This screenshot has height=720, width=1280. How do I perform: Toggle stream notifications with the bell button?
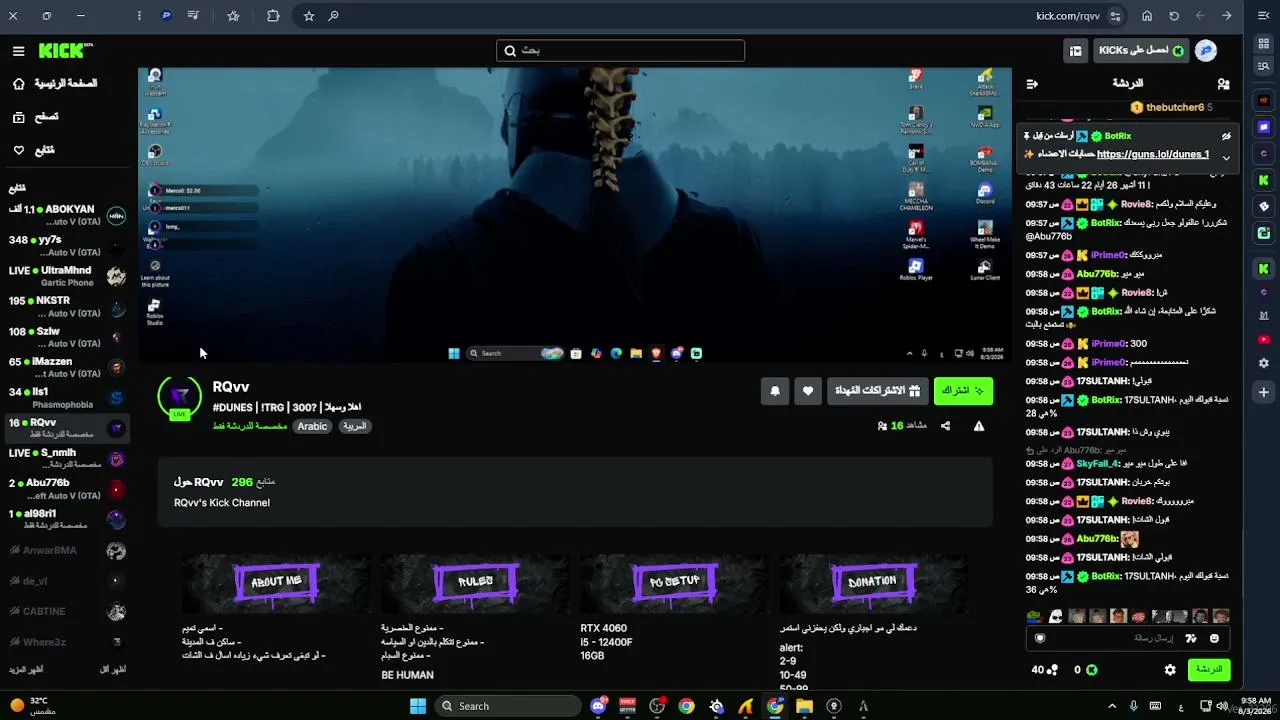(x=774, y=391)
